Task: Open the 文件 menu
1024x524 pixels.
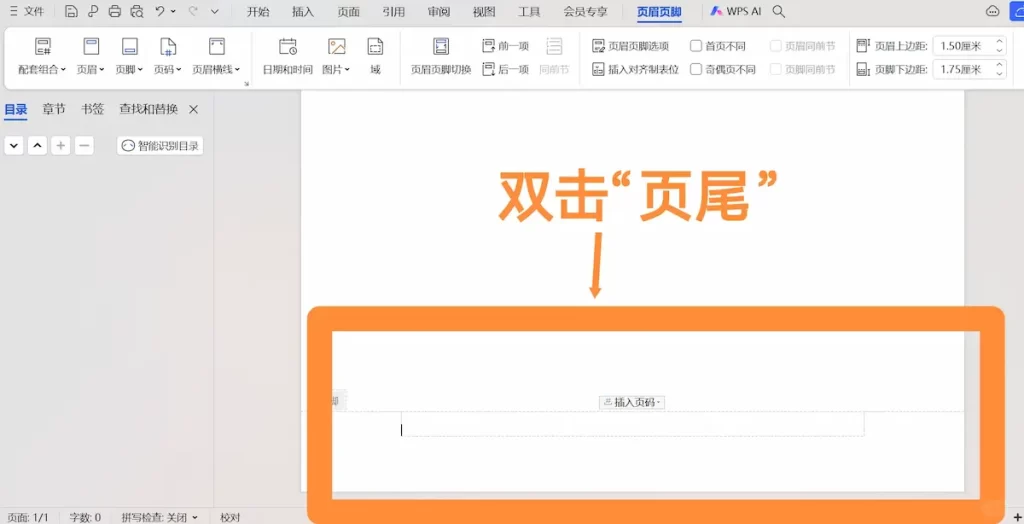Action: click(x=27, y=11)
